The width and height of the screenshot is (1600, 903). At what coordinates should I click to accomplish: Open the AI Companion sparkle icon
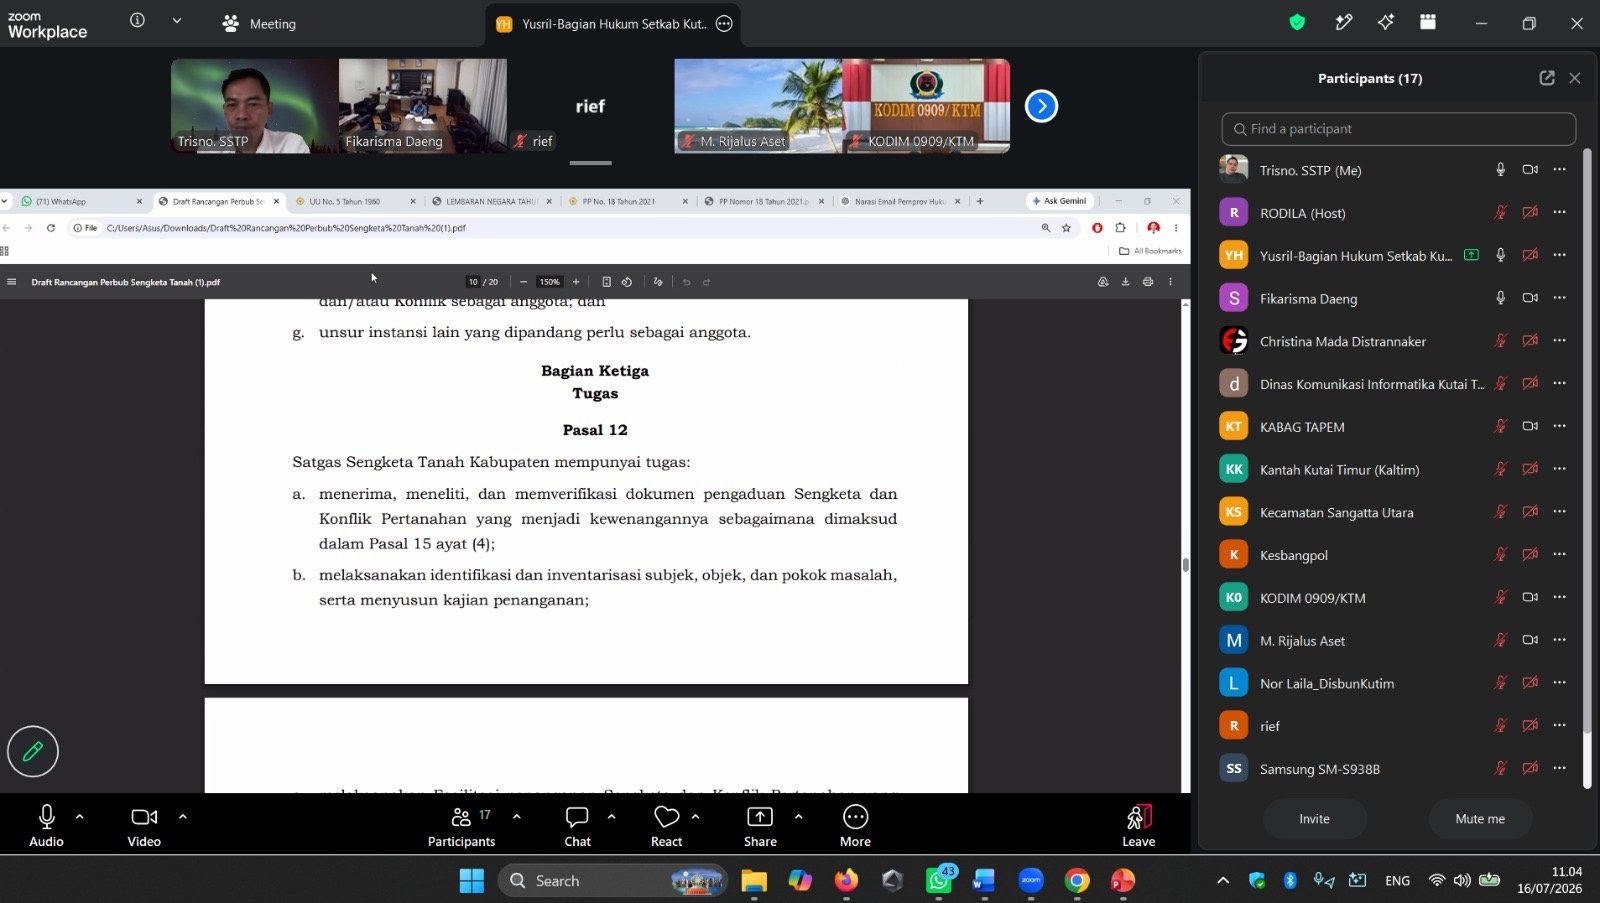[1386, 22]
